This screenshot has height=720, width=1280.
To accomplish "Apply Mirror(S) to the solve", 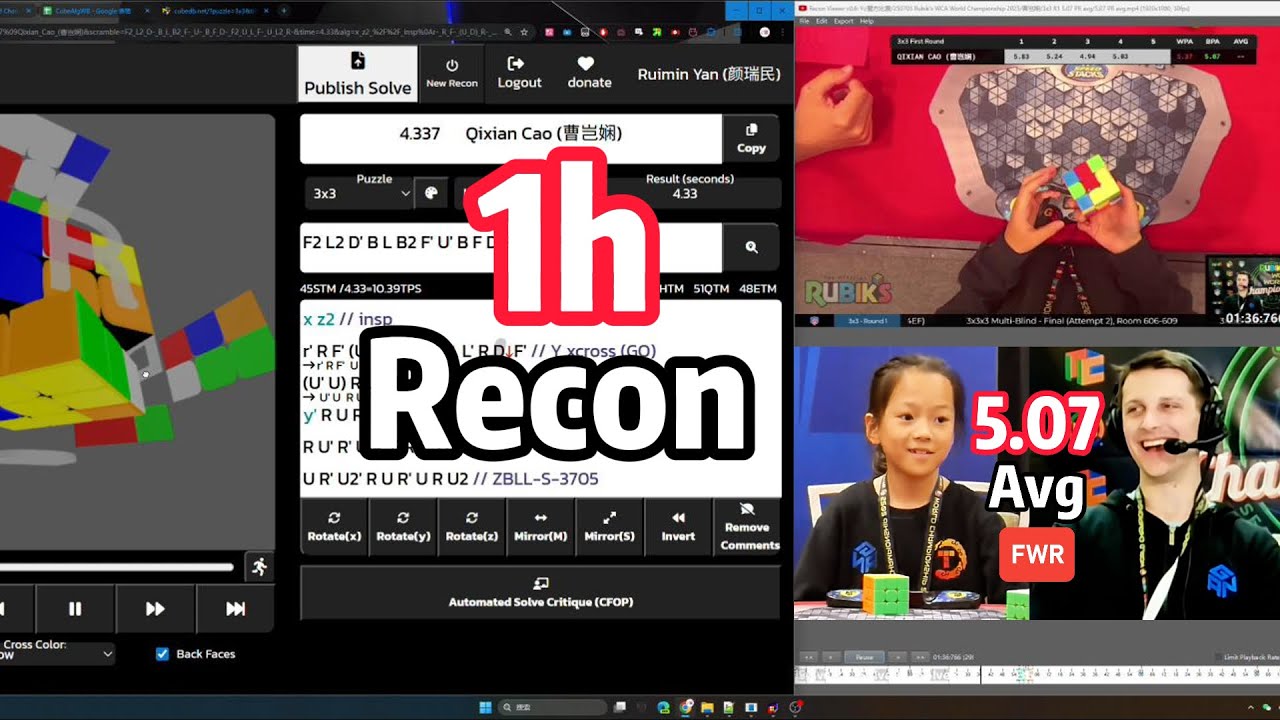I will coord(610,525).
